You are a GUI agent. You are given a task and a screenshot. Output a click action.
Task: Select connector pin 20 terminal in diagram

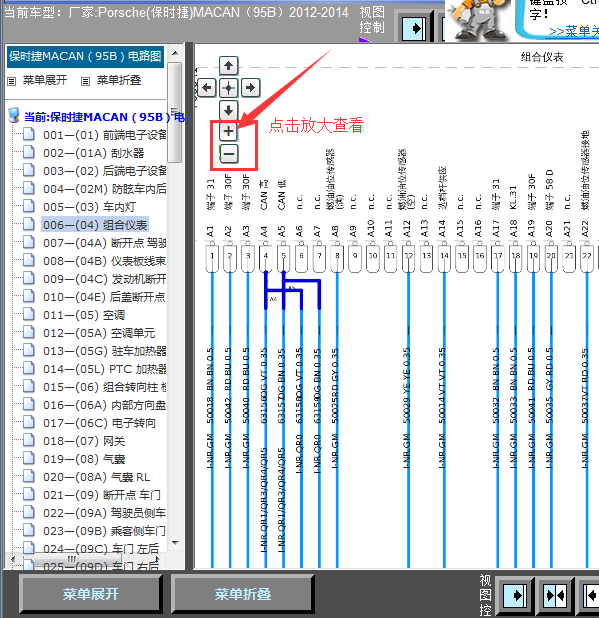pyautogui.click(x=551, y=258)
